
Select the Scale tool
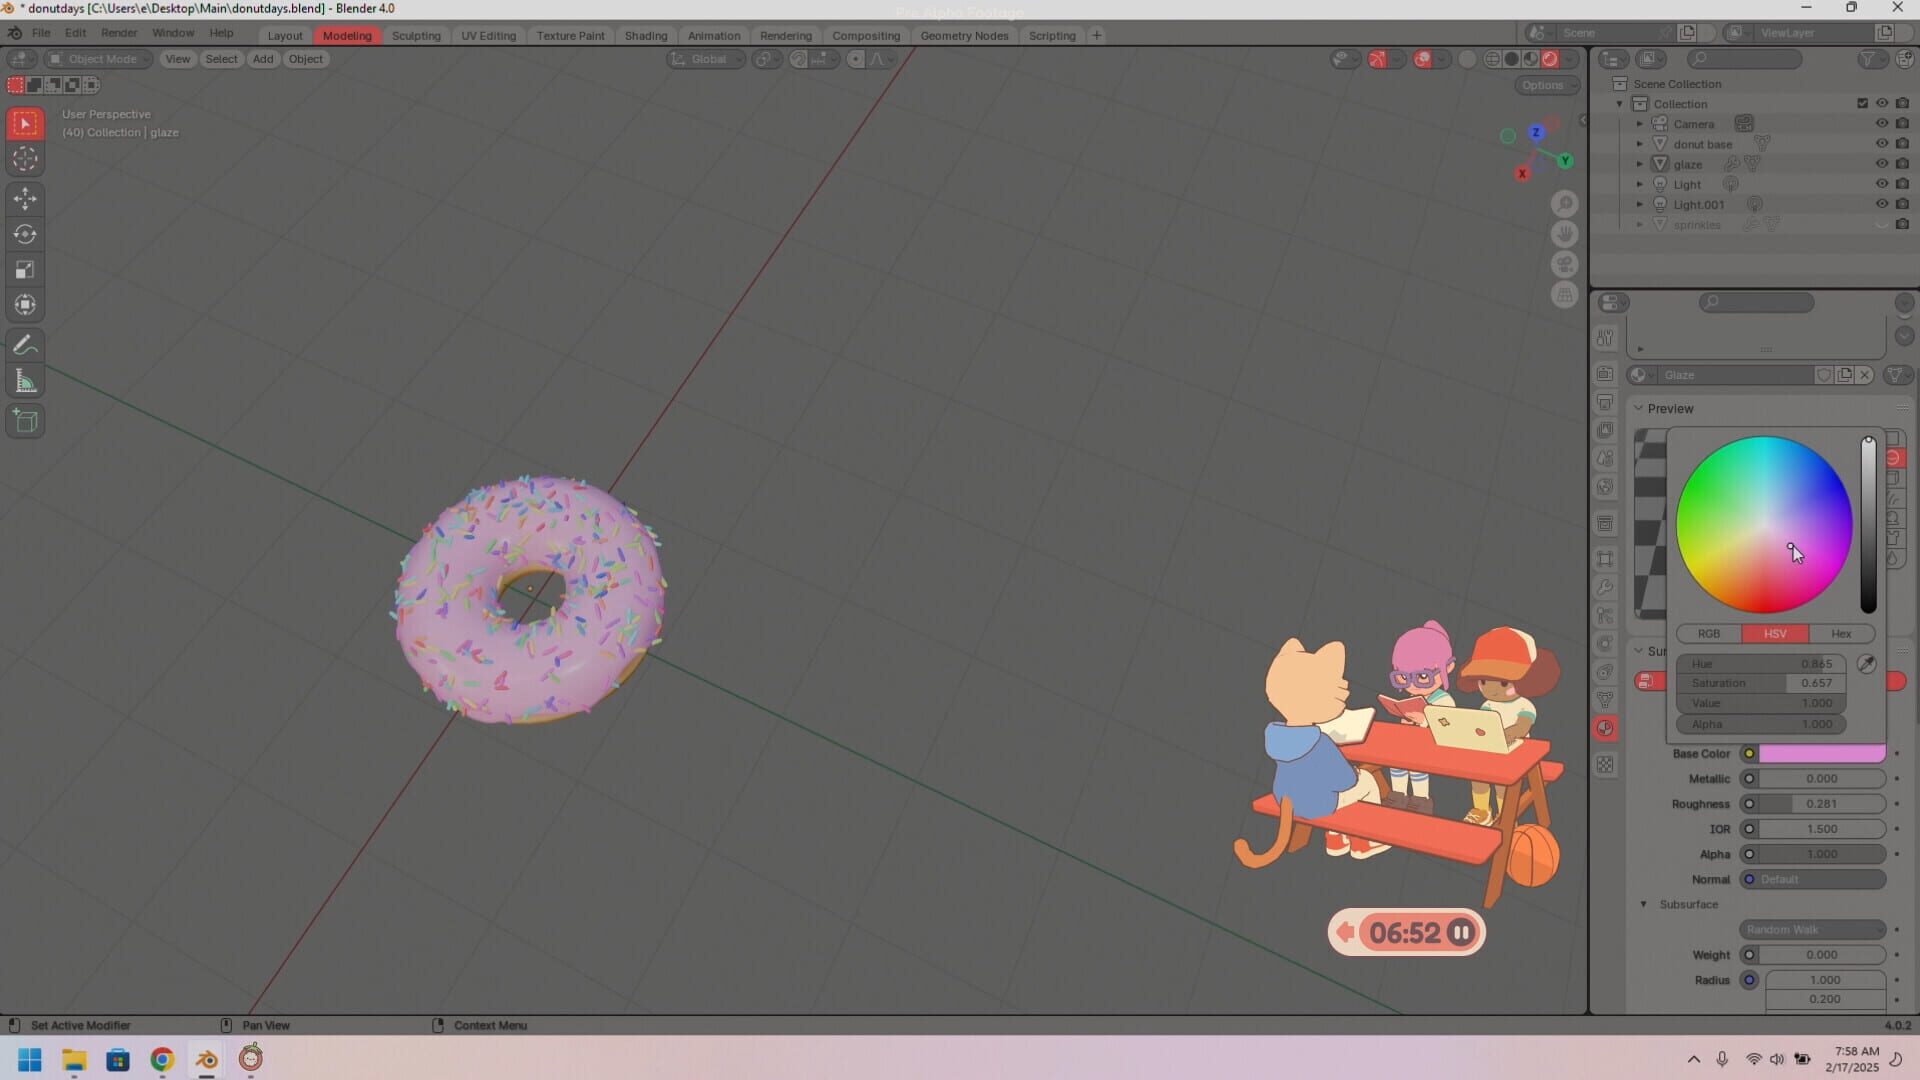25,269
